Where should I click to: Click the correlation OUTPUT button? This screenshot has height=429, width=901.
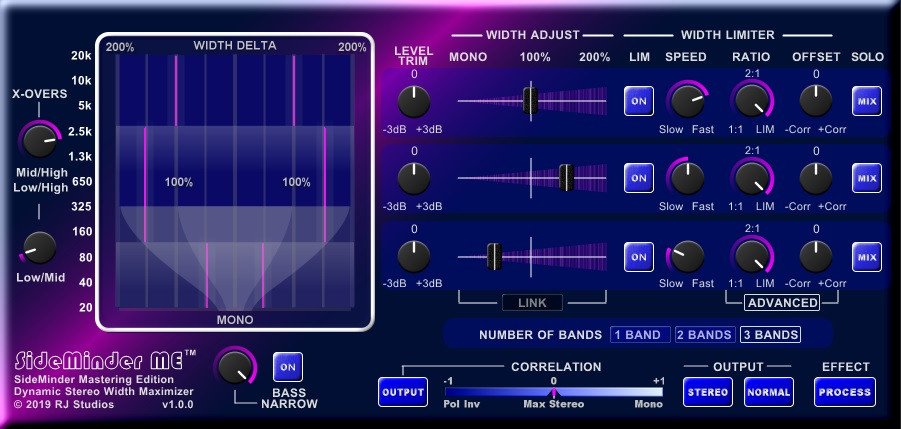tap(403, 392)
